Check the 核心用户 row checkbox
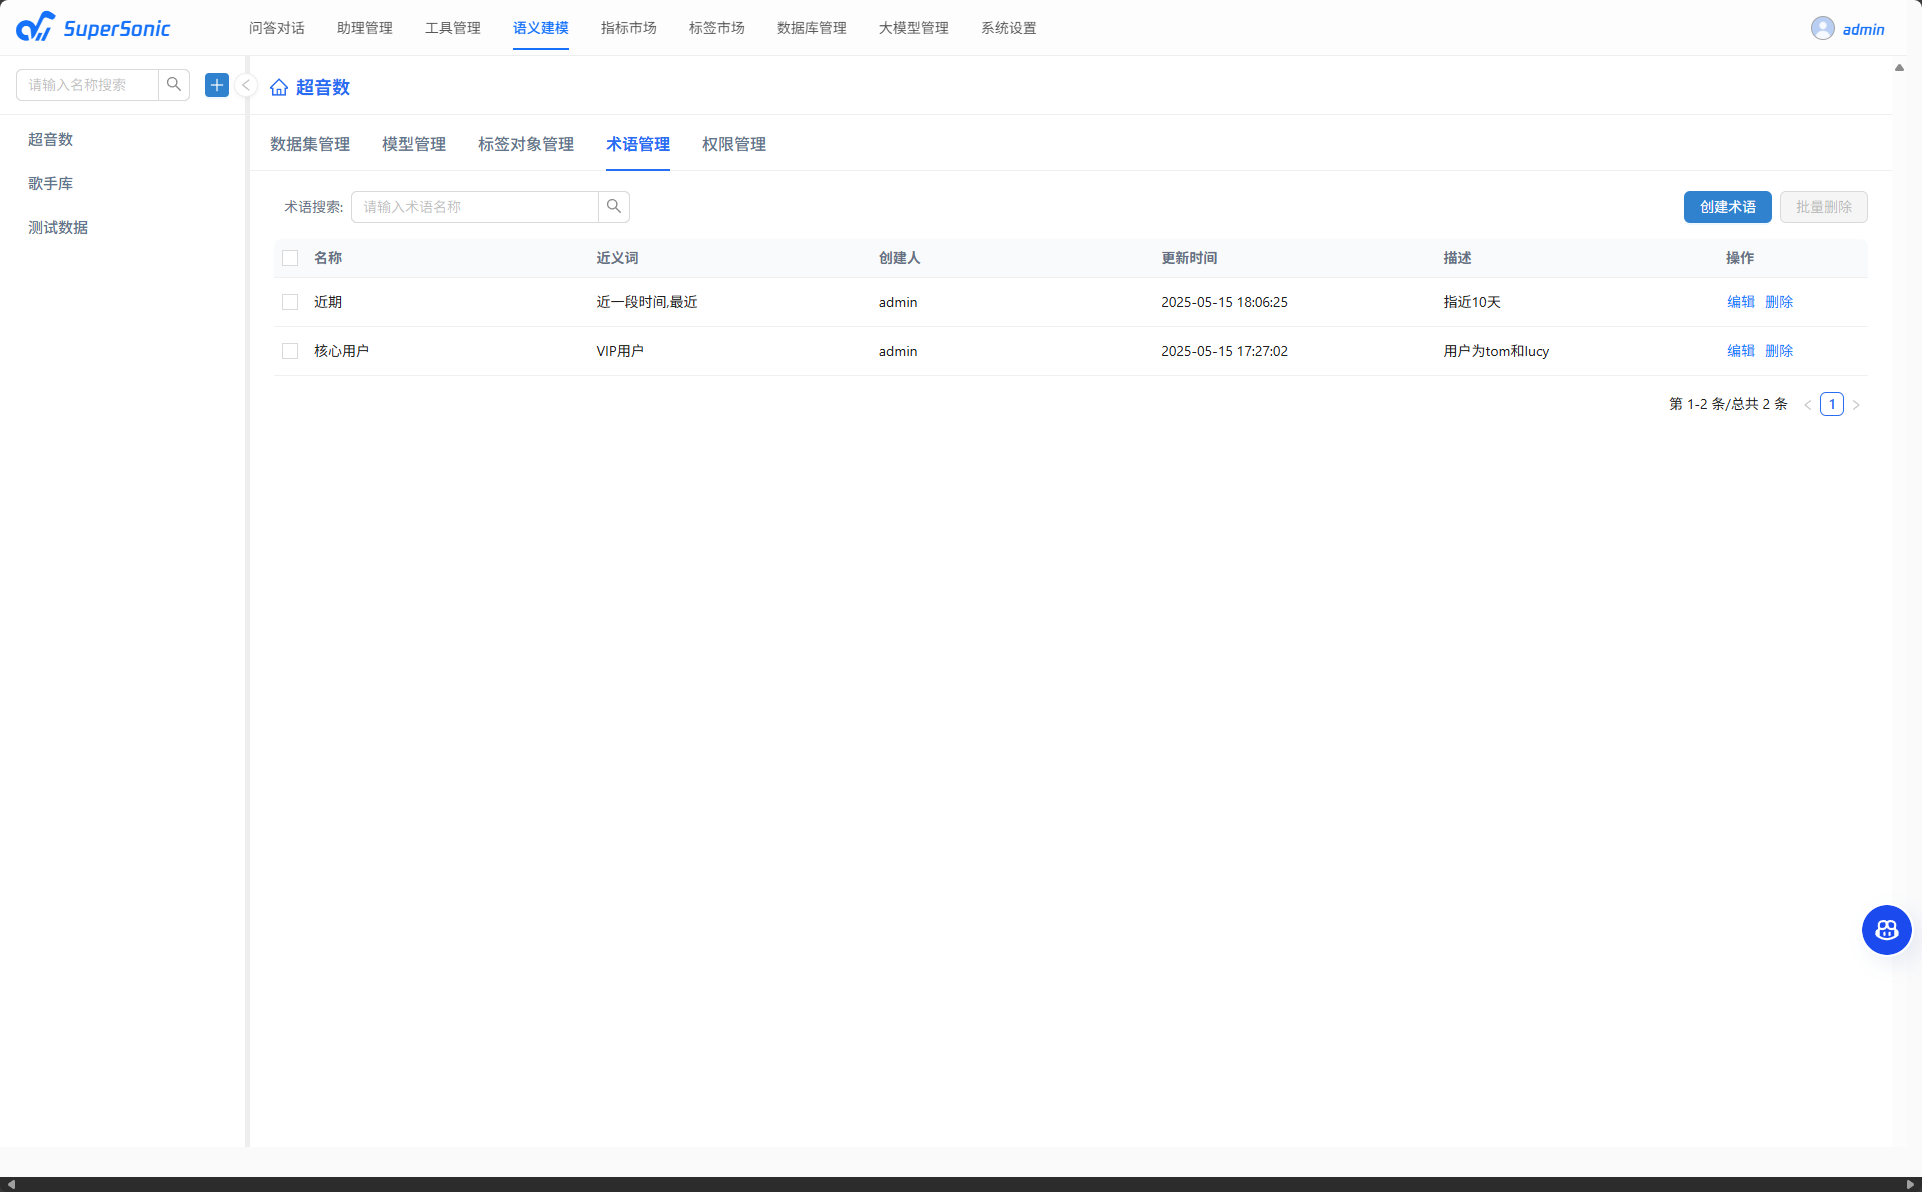 pyautogui.click(x=290, y=351)
